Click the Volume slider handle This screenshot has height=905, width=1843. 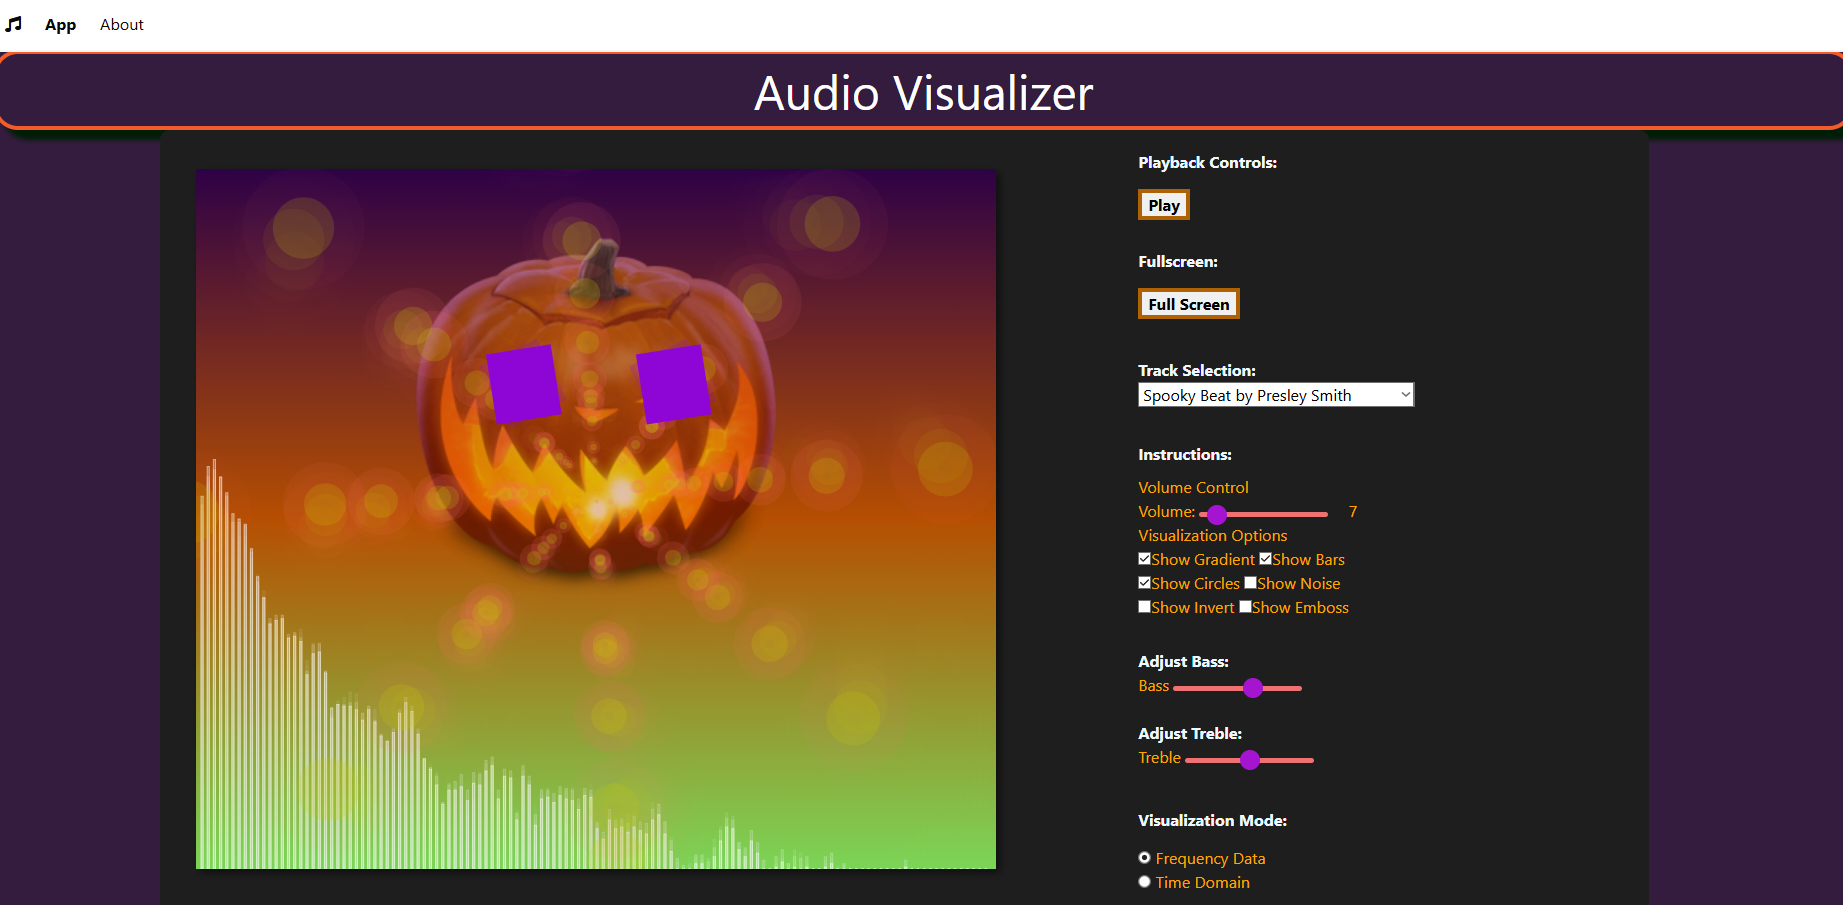tap(1216, 514)
